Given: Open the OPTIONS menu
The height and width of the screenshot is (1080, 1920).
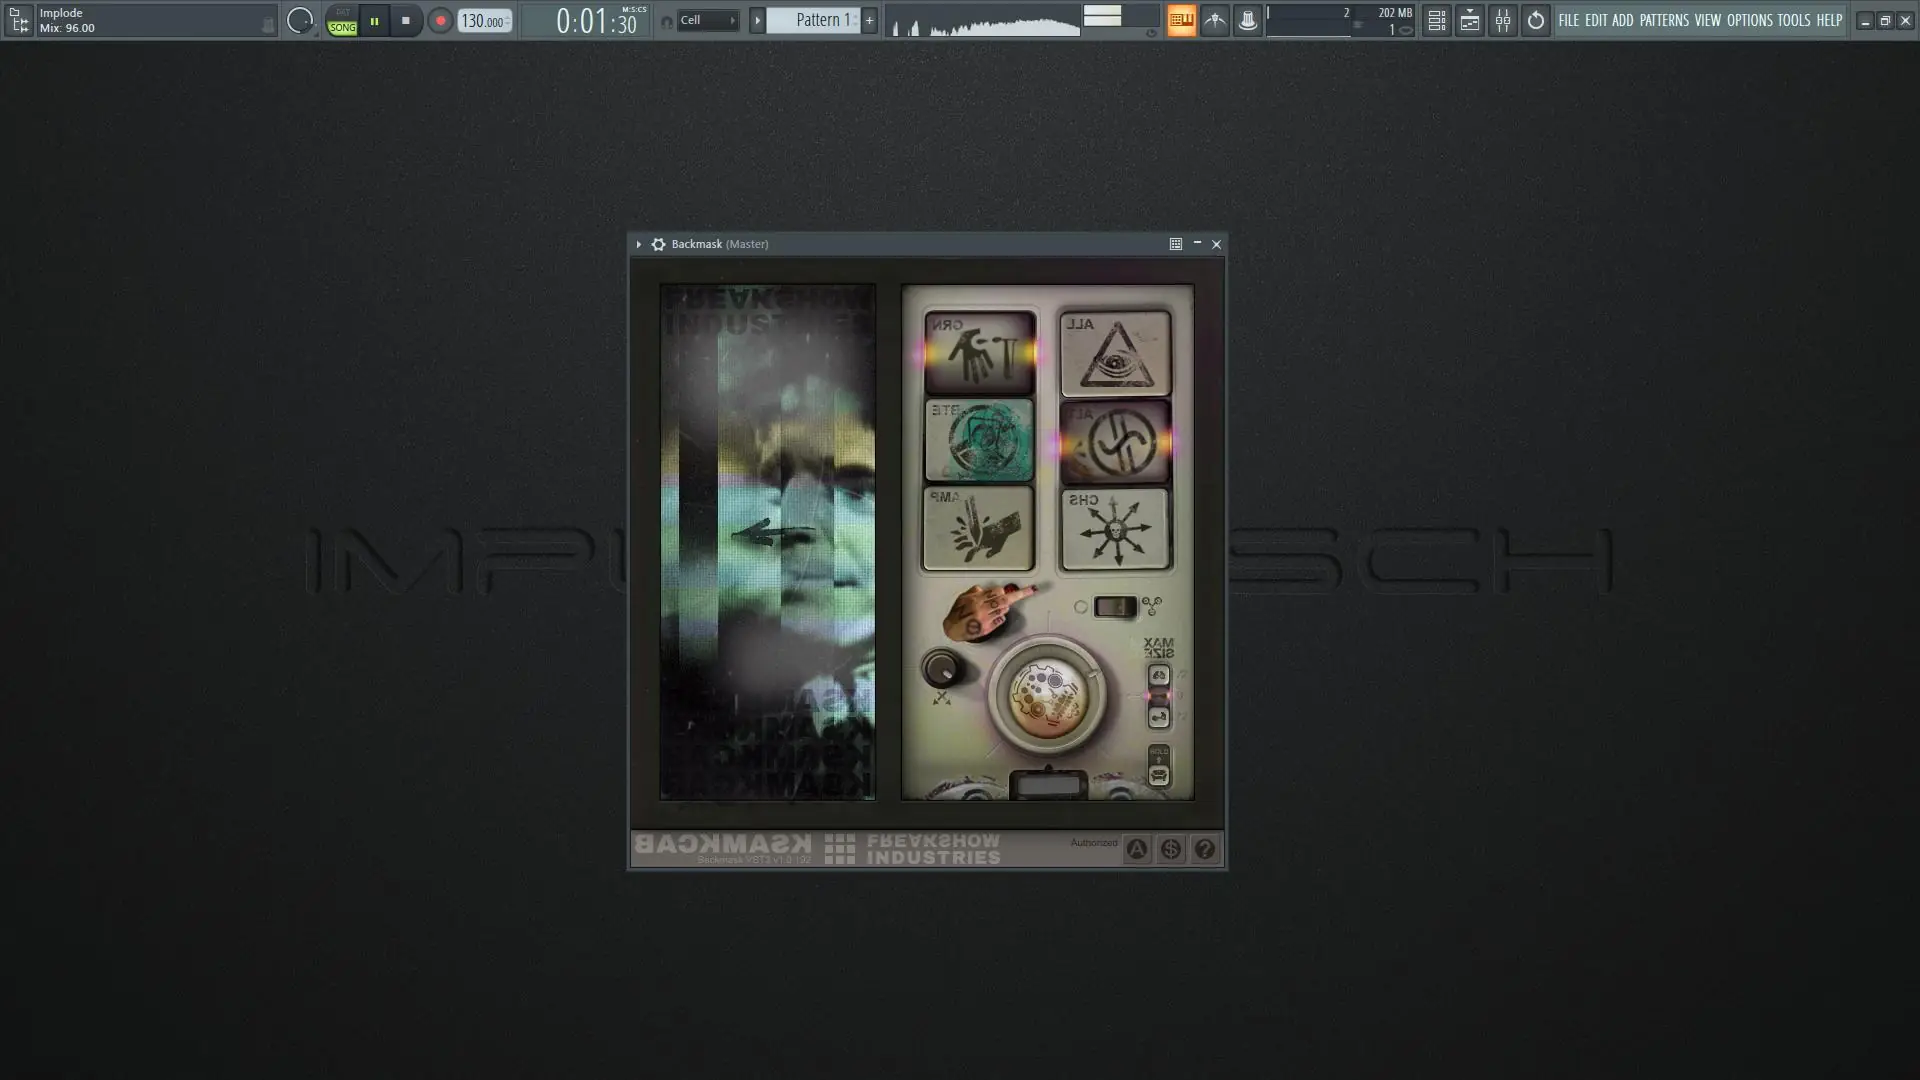Looking at the screenshot, I should pos(1749,20).
